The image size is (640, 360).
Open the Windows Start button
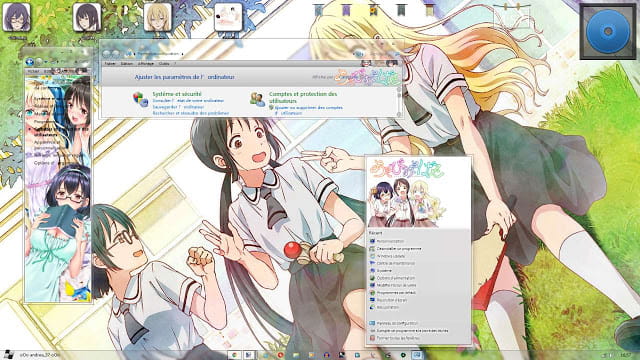point(8,355)
